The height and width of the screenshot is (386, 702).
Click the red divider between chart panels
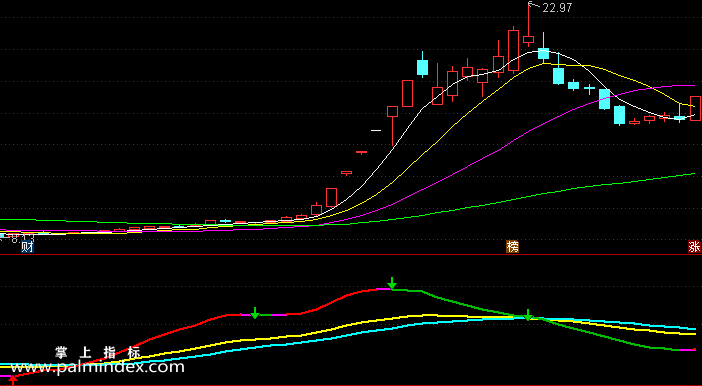click(351, 254)
